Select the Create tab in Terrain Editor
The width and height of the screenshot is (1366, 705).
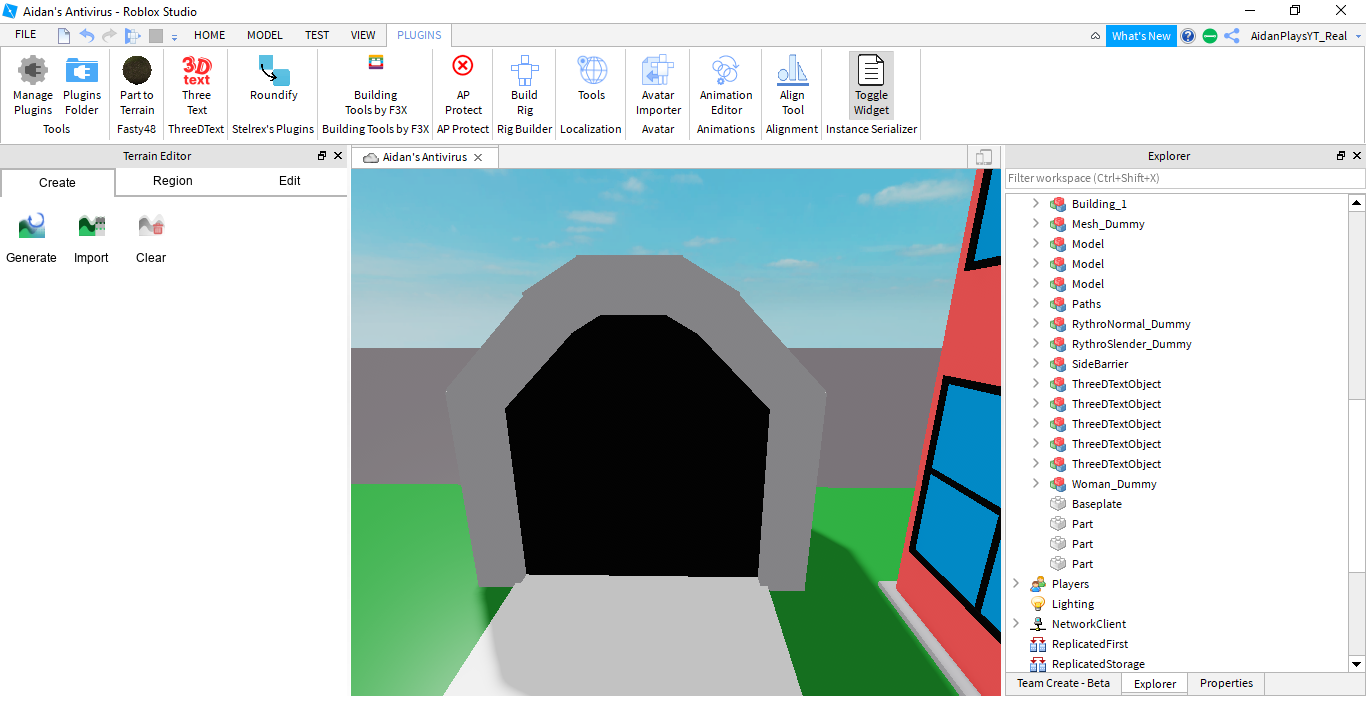coord(57,182)
